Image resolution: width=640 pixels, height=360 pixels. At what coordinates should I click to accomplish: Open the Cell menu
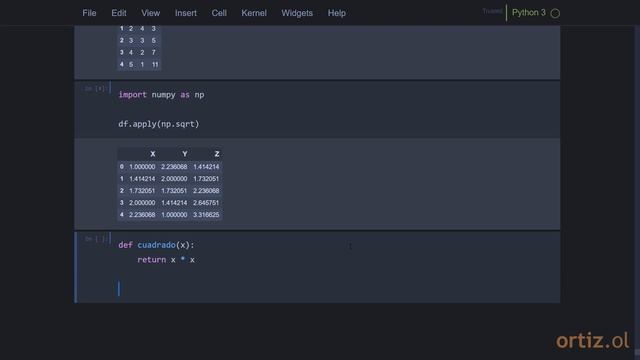point(219,13)
